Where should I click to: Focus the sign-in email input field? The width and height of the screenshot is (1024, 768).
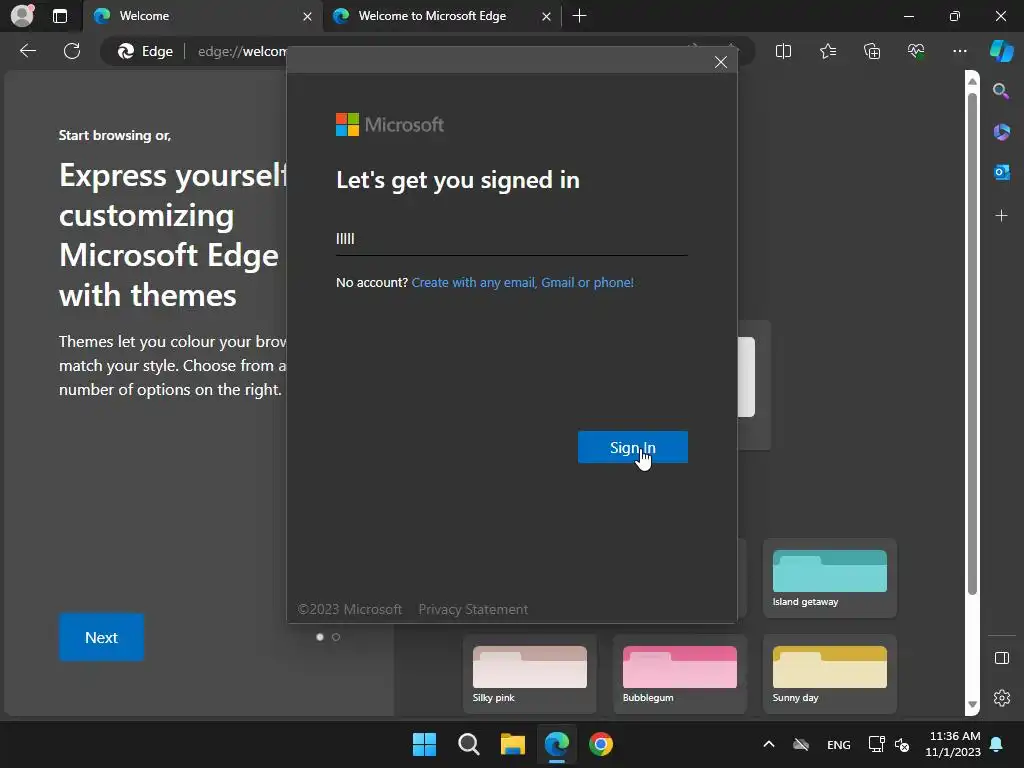511,239
